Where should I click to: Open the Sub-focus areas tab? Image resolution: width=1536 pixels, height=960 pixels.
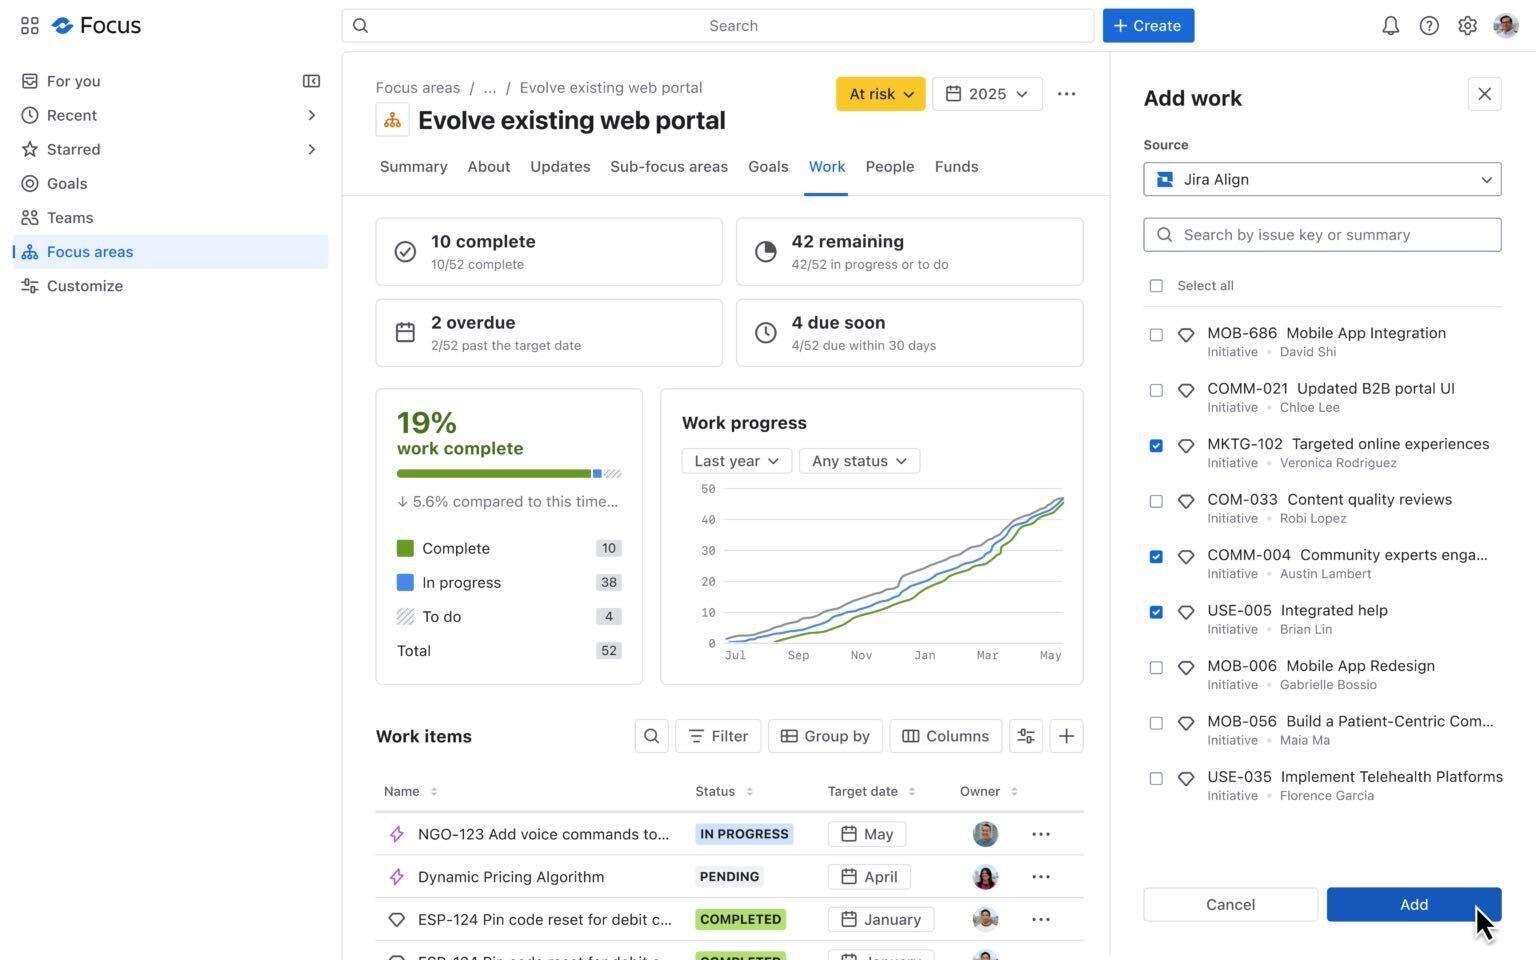coord(668,166)
